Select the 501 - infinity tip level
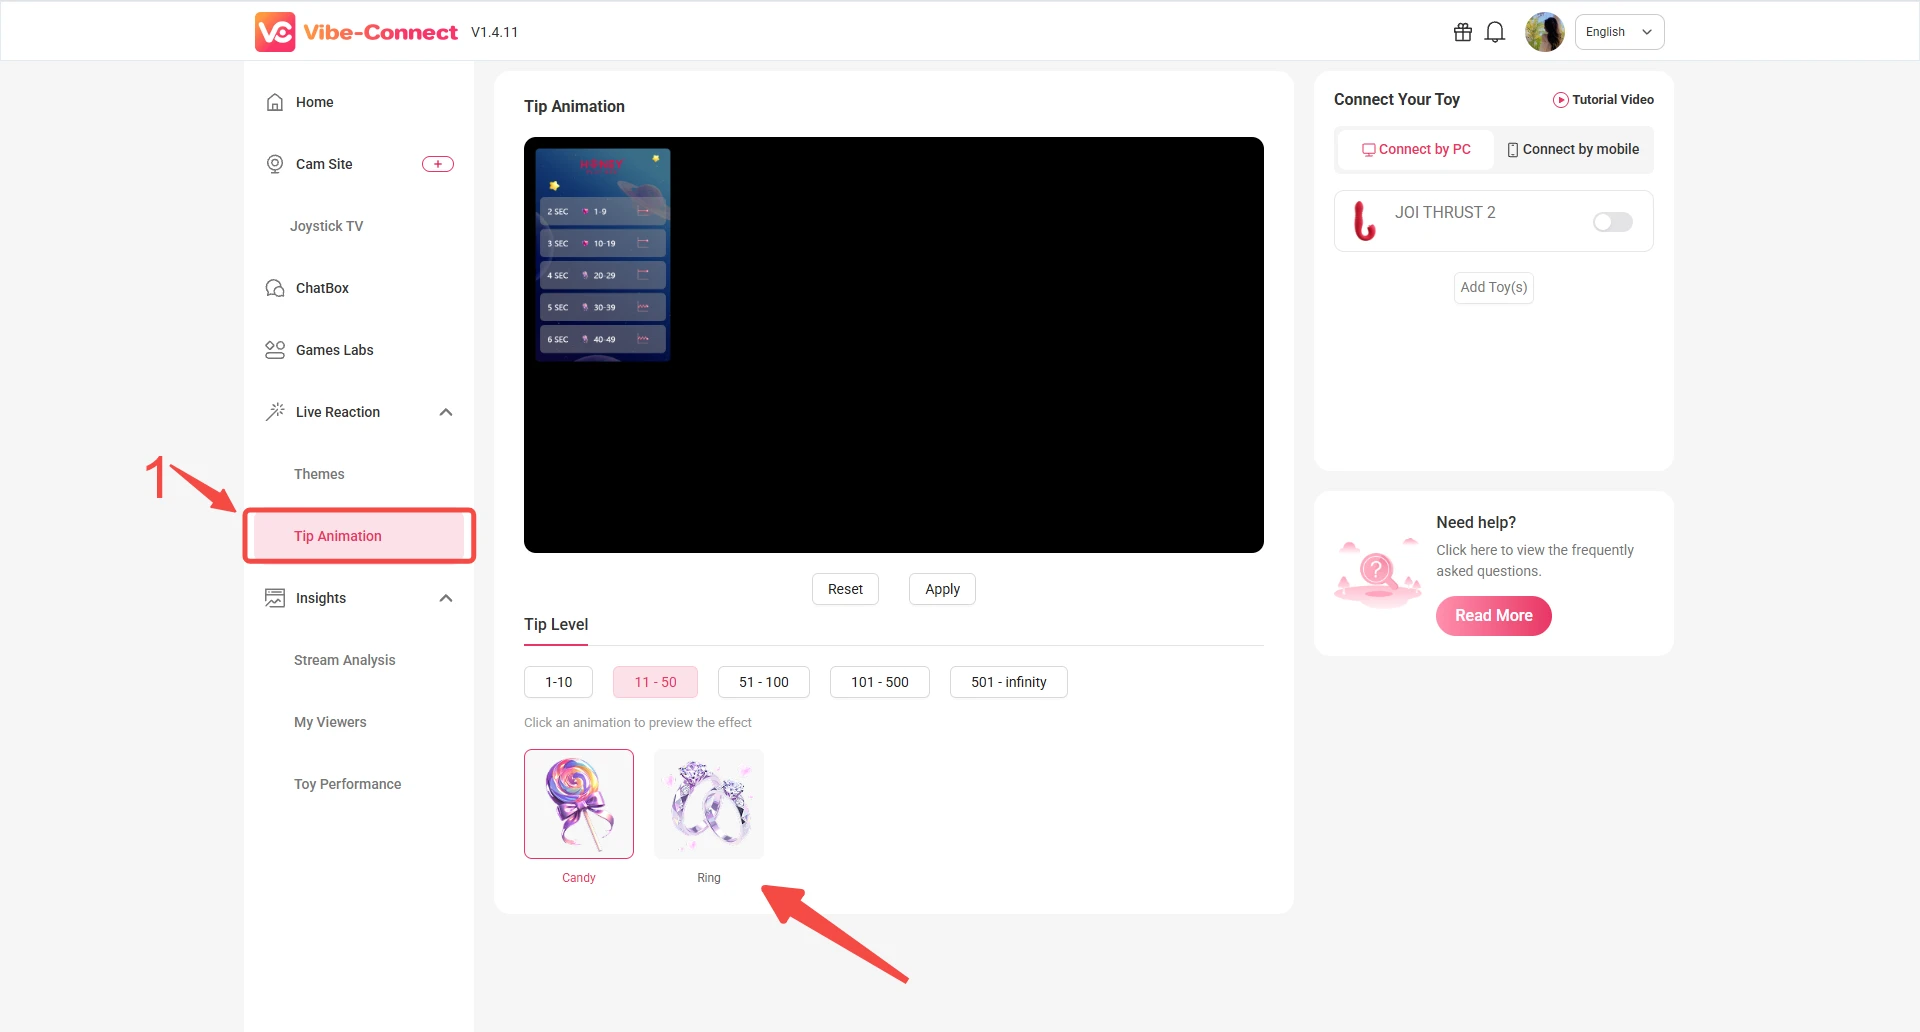 pos(1008,682)
